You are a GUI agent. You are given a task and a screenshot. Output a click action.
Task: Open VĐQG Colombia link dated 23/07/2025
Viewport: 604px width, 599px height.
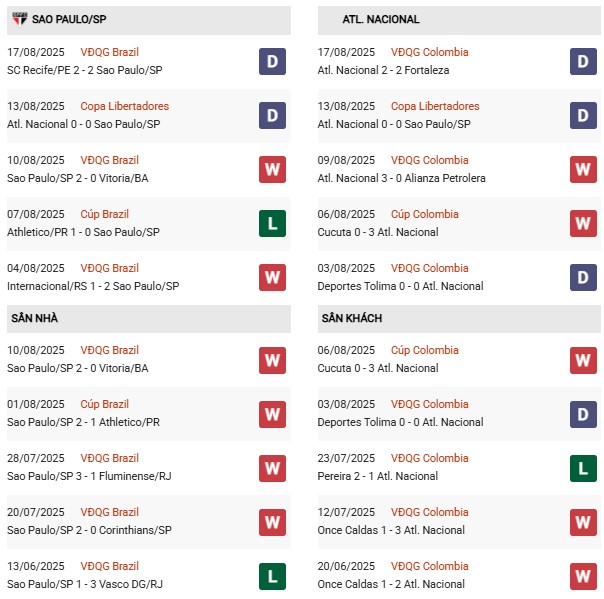click(x=429, y=458)
